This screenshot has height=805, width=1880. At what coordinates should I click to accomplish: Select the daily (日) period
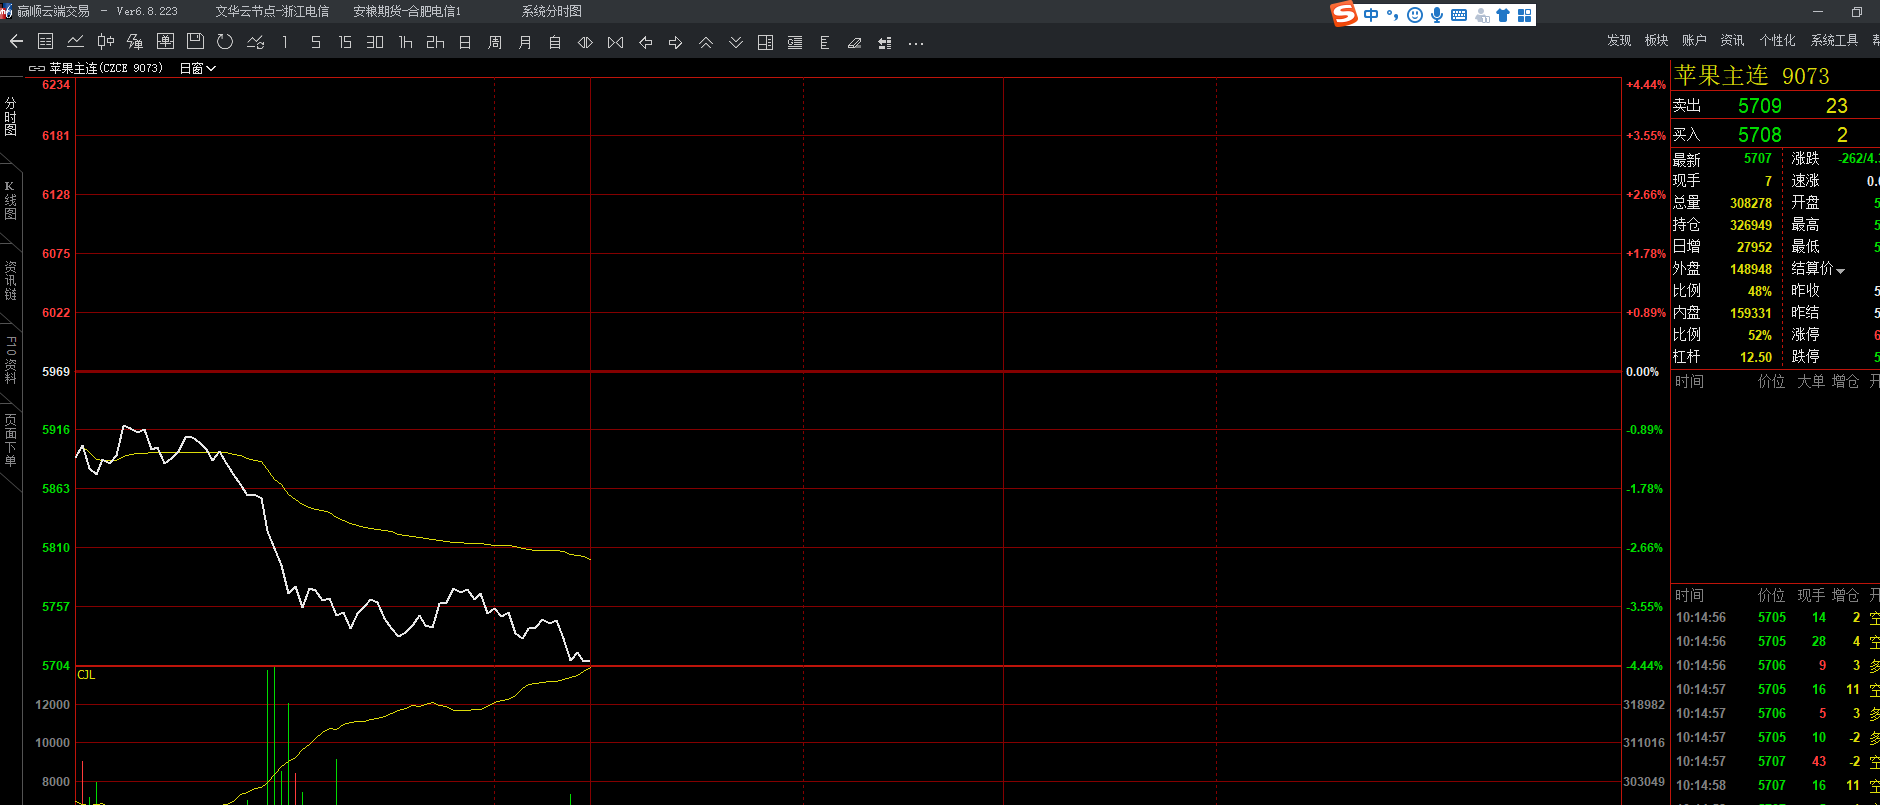(465, 42)
